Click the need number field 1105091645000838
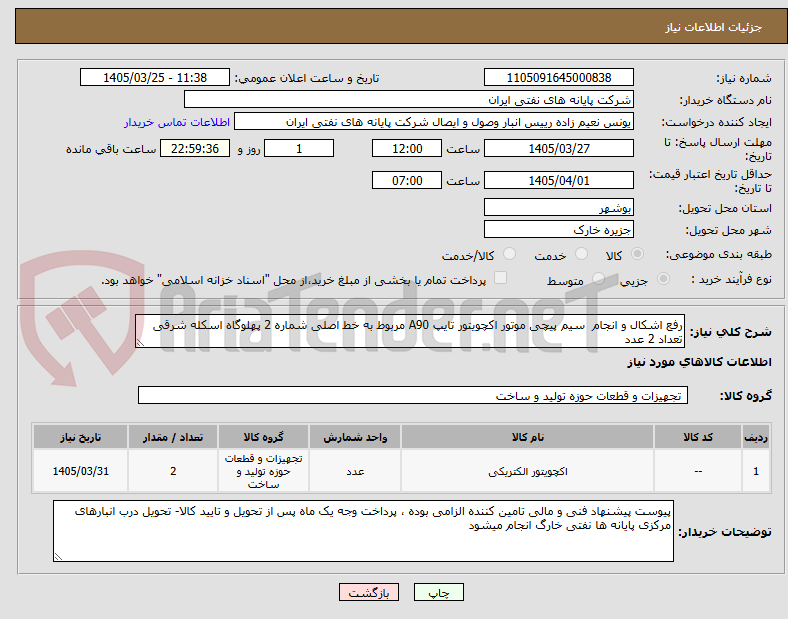 [x=559, y=77]
